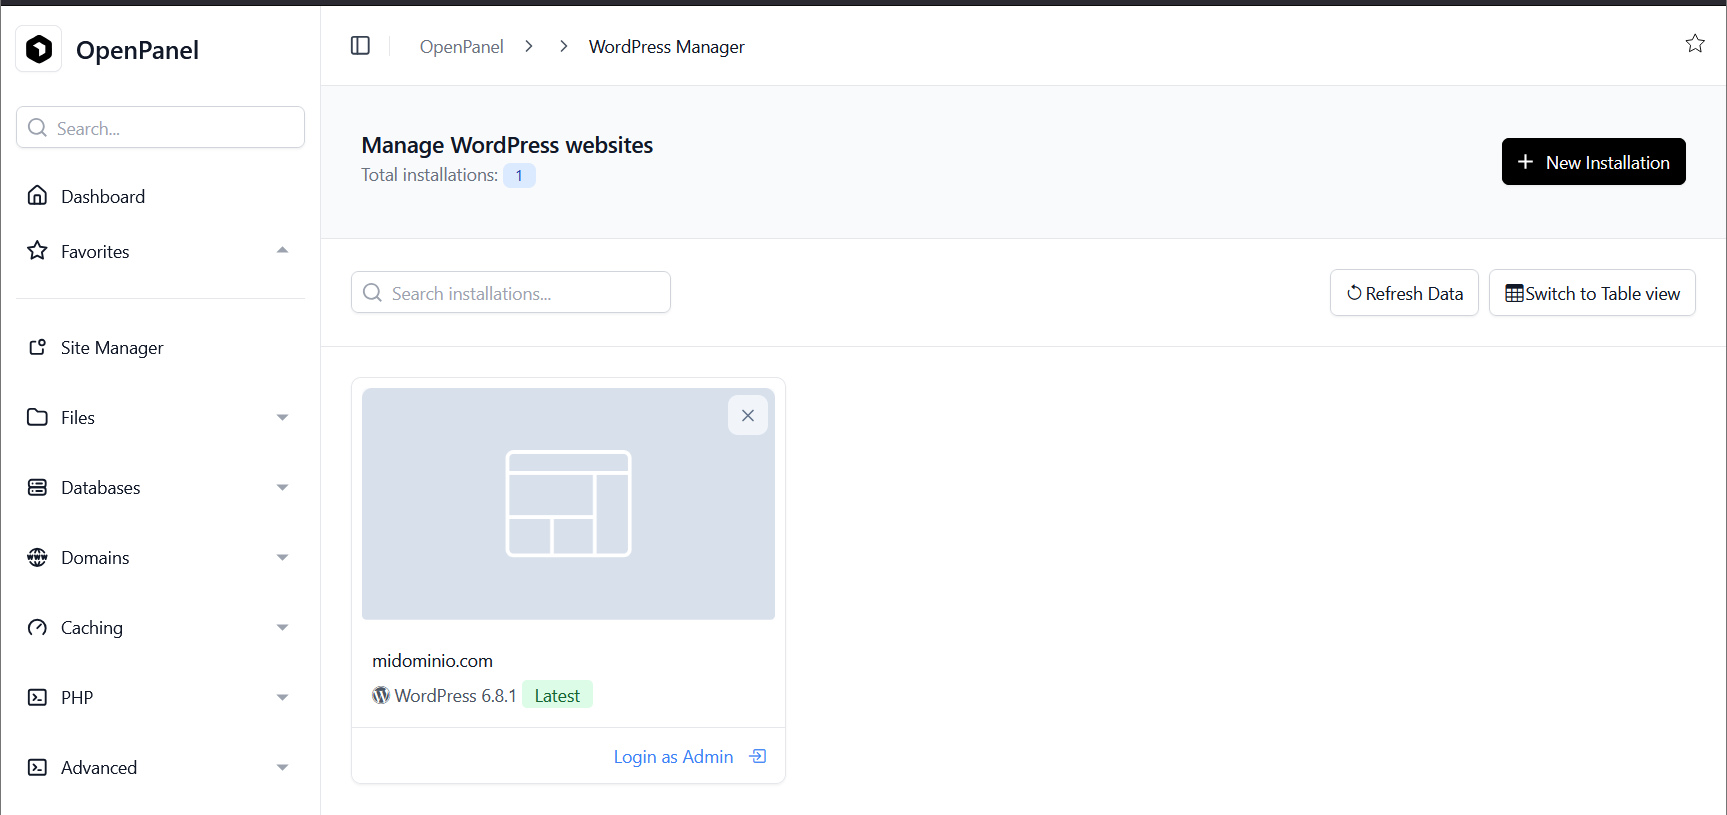Select the Files menu label
Viewport: 1727px width, 815px height.
pos(78,418)
